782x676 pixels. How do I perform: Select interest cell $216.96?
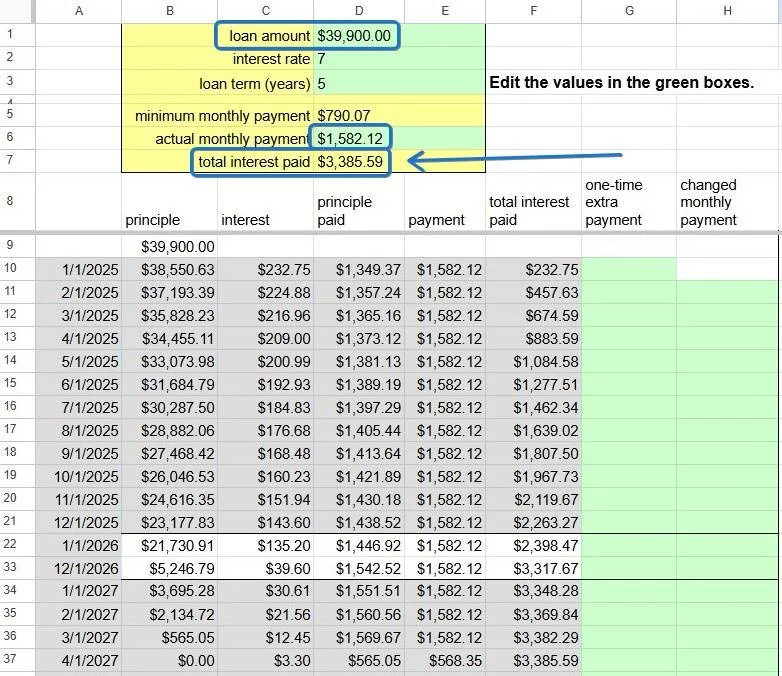click(265, 315)
